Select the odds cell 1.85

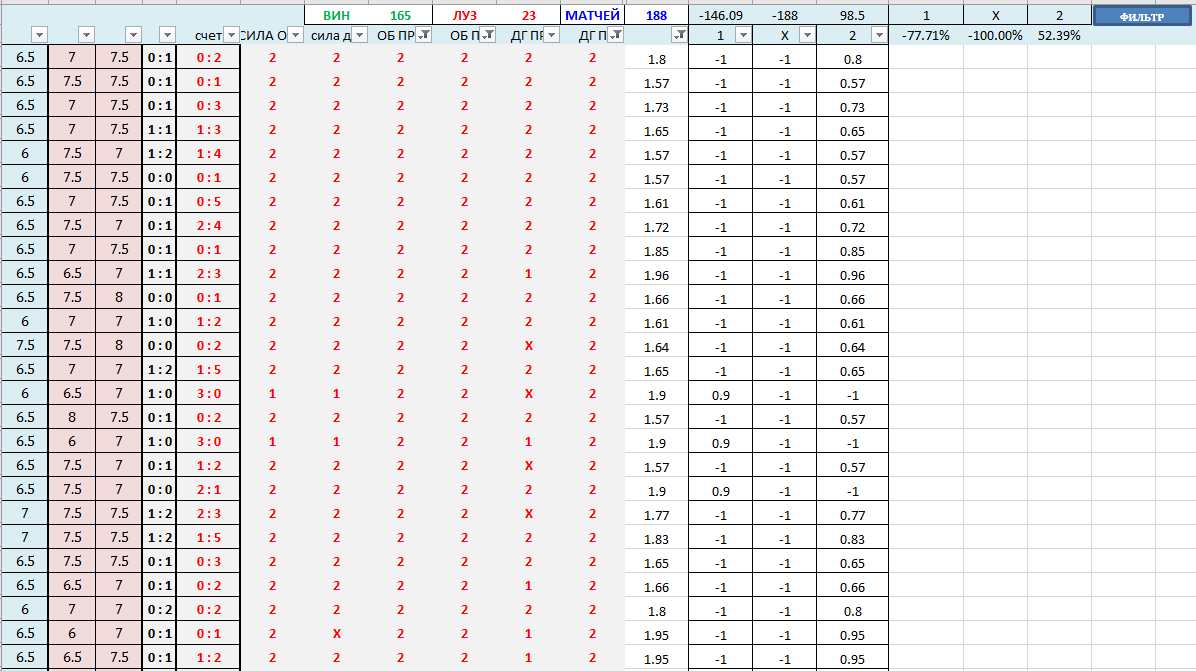(656, 252)
